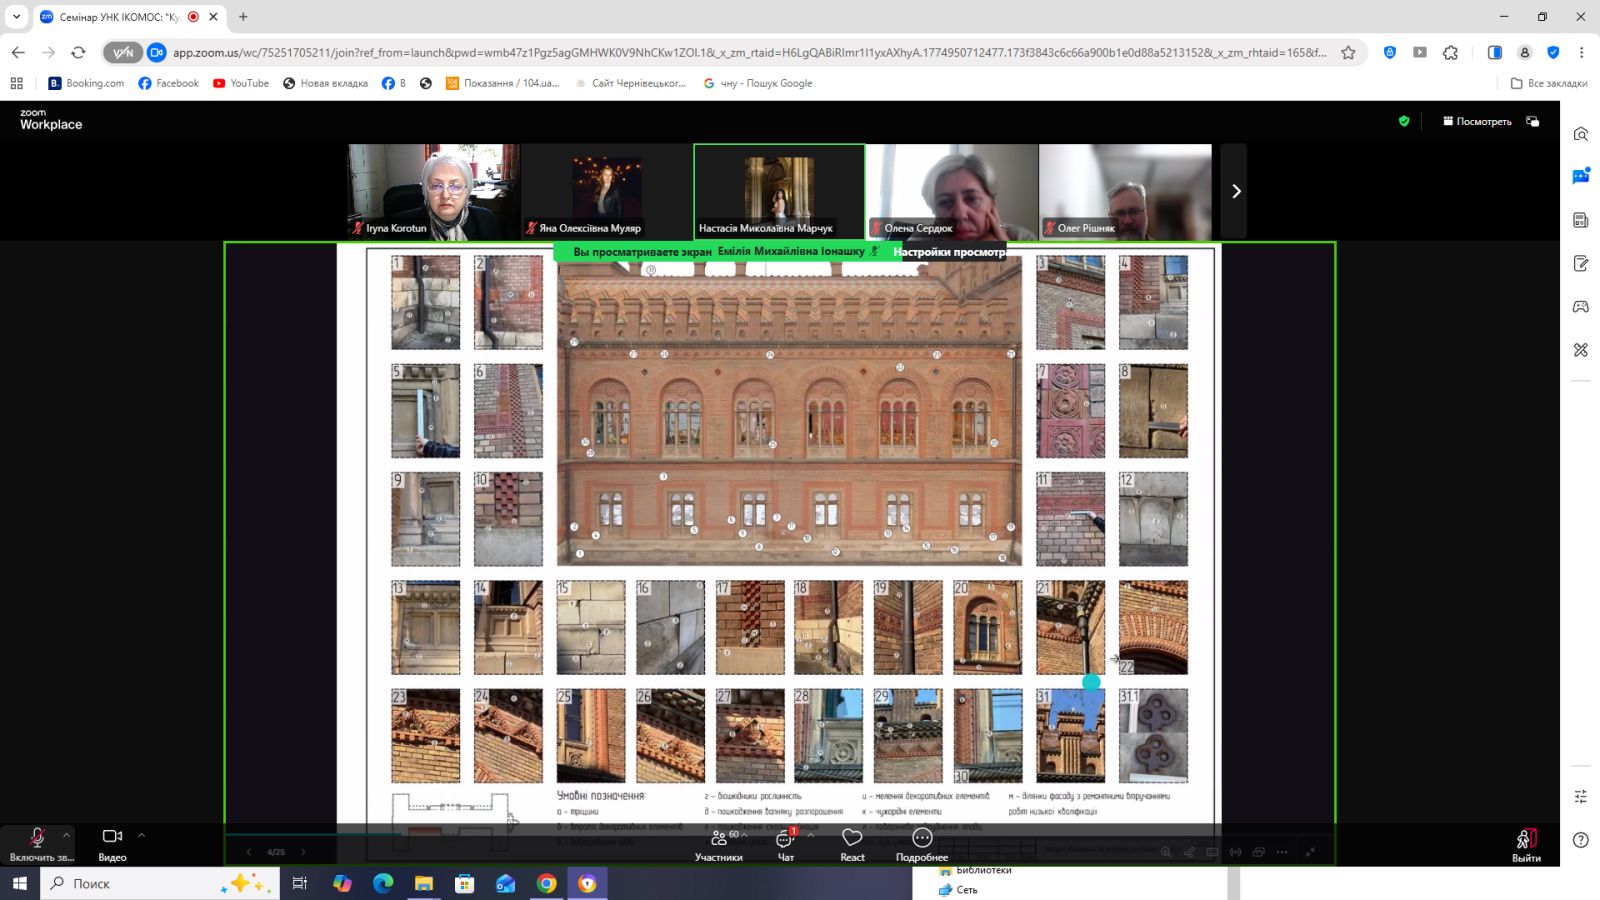Leave the meeting with Выйти

click(1526, 845)
